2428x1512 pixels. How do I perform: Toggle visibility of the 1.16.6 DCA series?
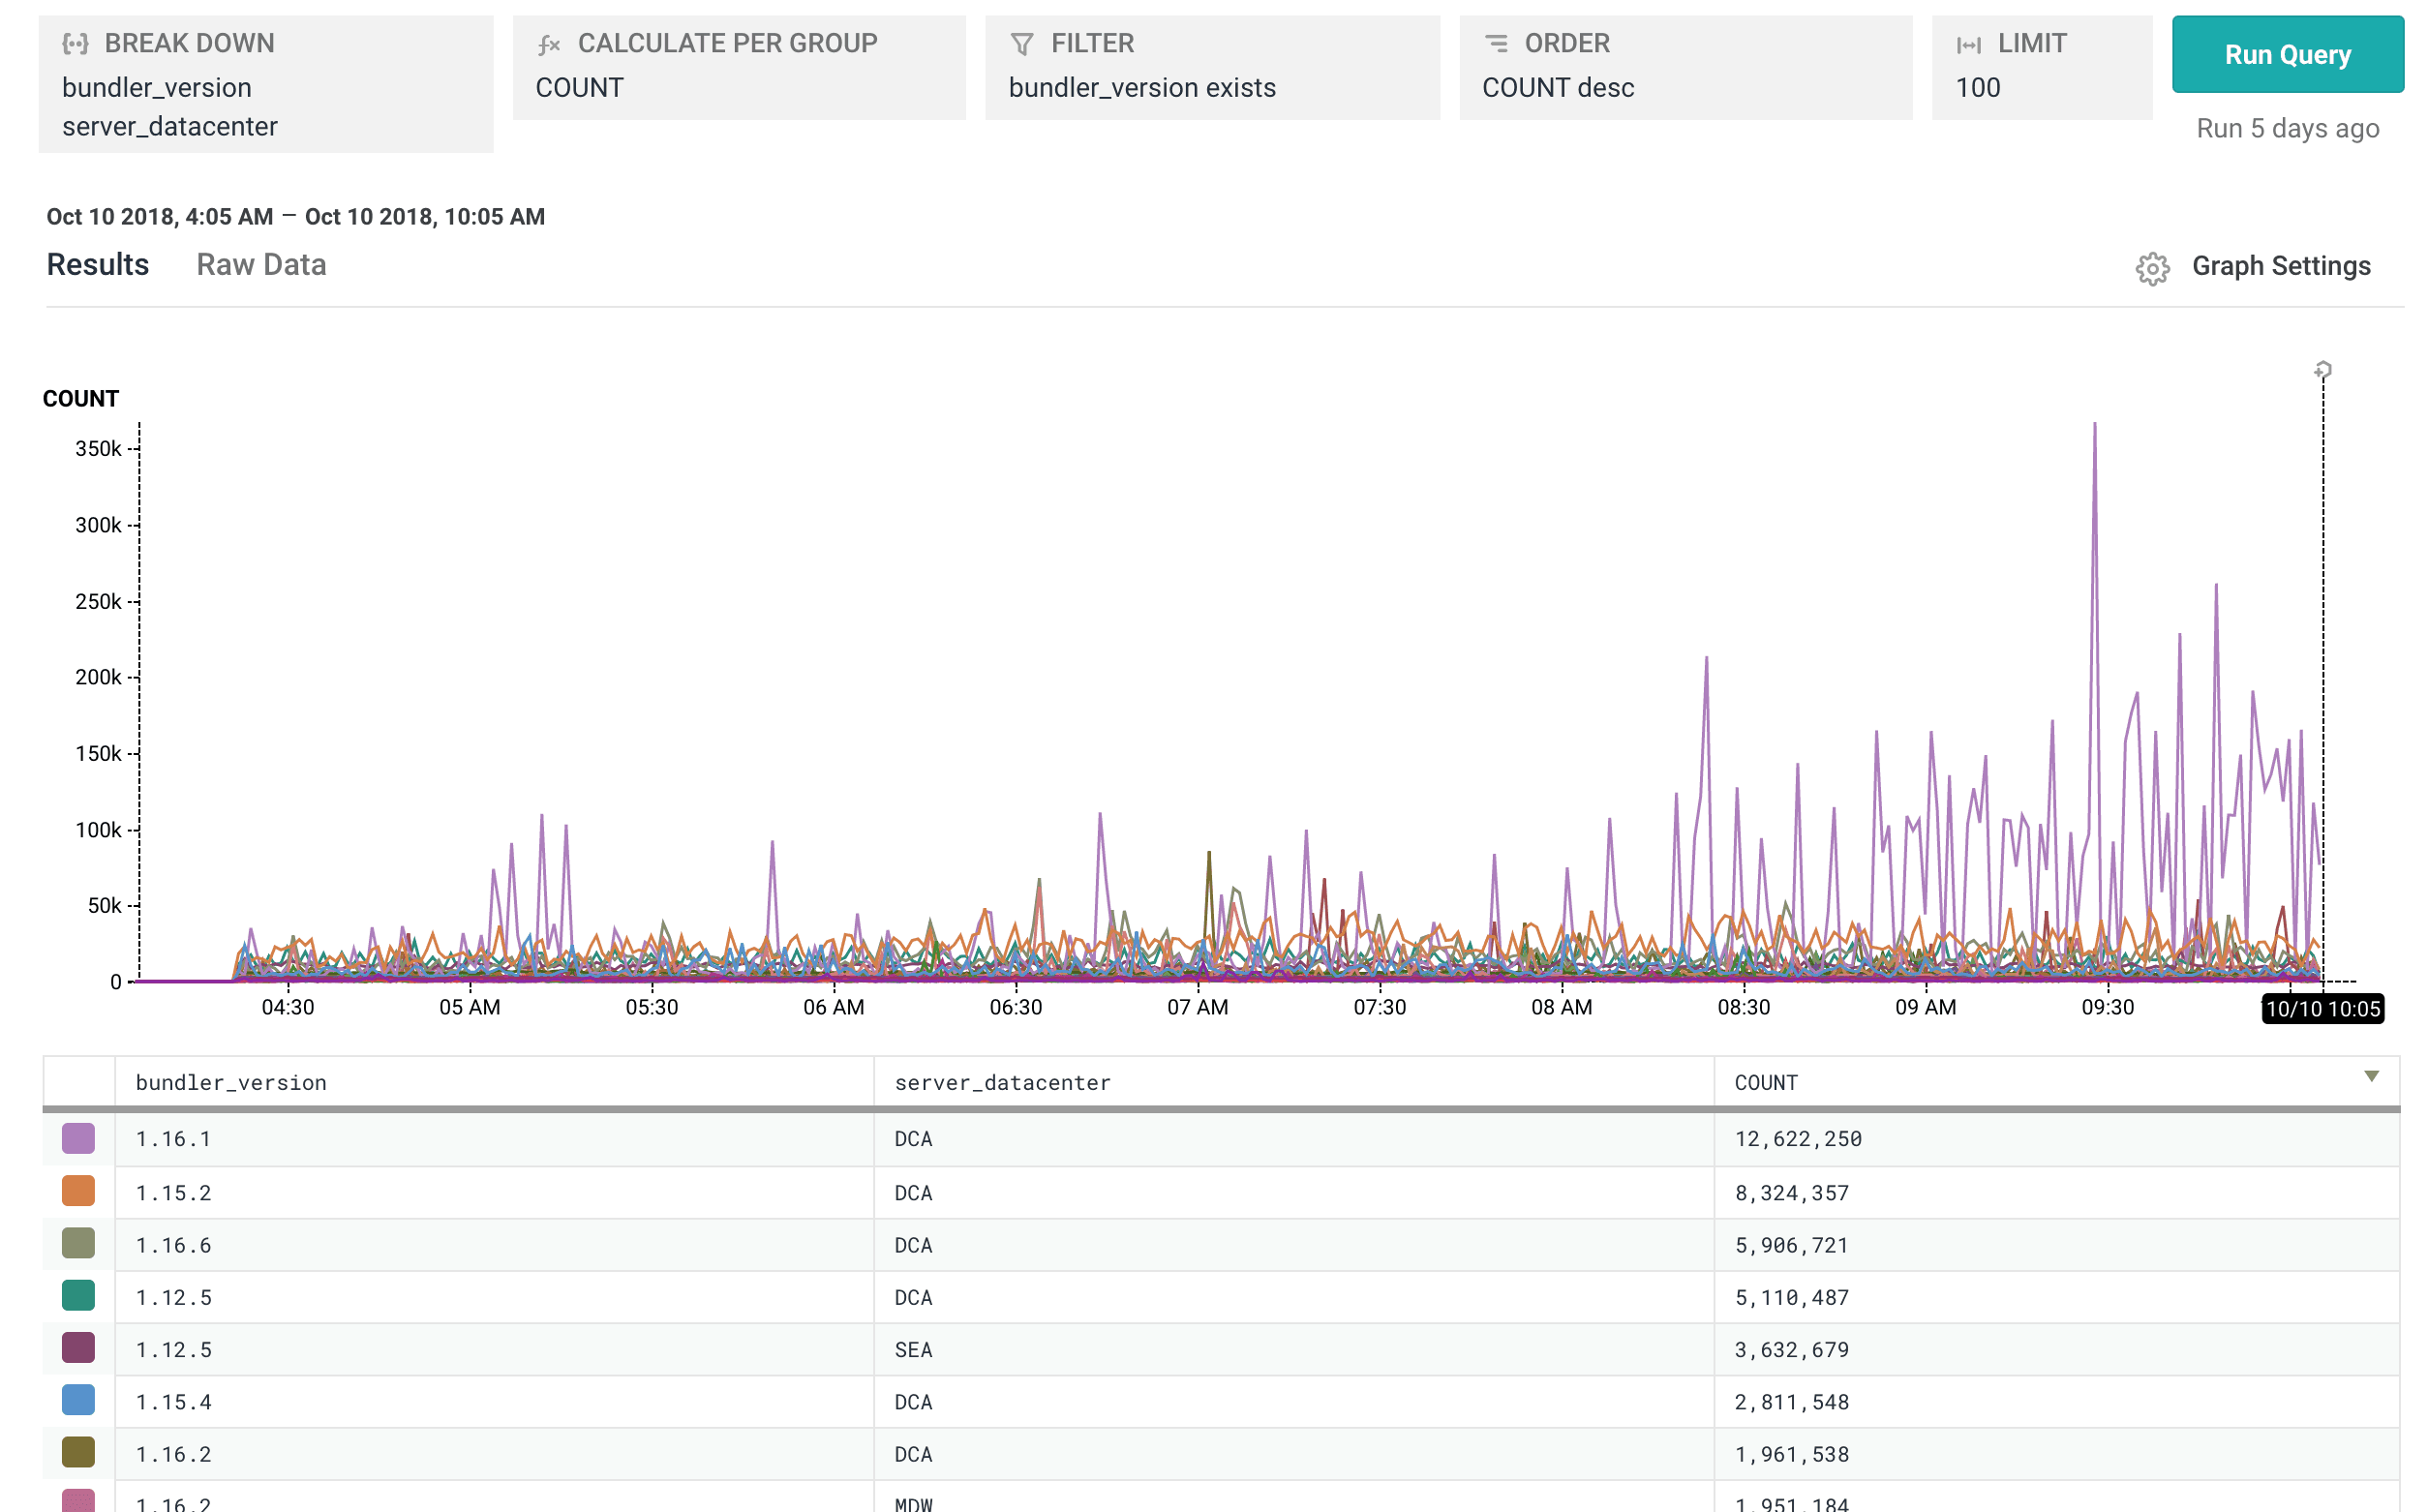77,1244
